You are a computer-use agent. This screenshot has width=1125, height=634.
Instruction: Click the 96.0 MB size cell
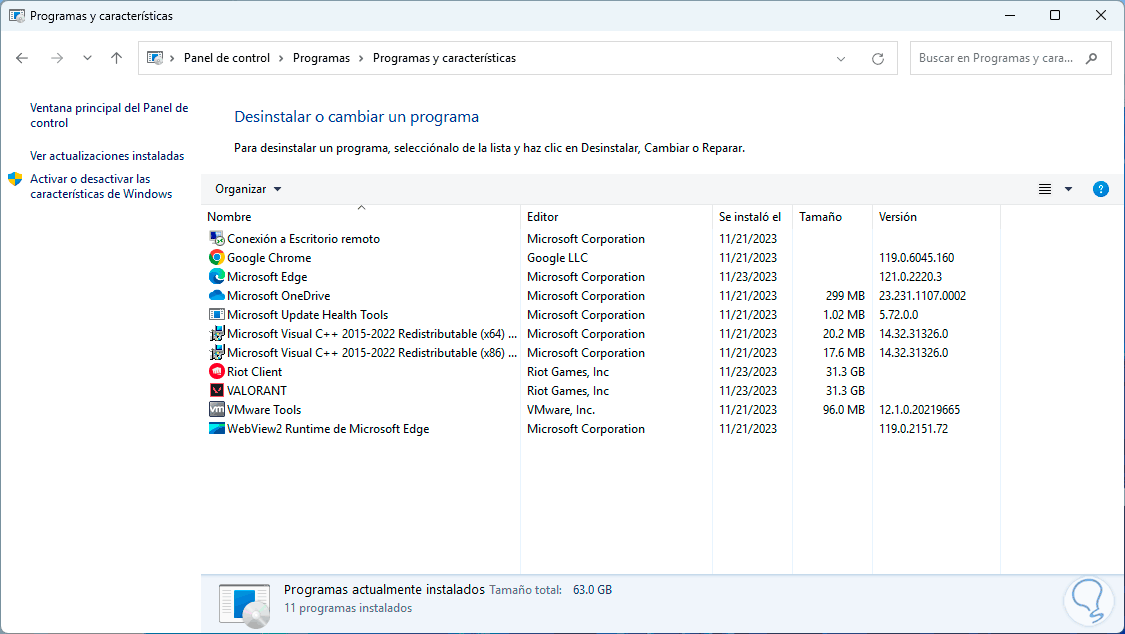coord(844,410)
